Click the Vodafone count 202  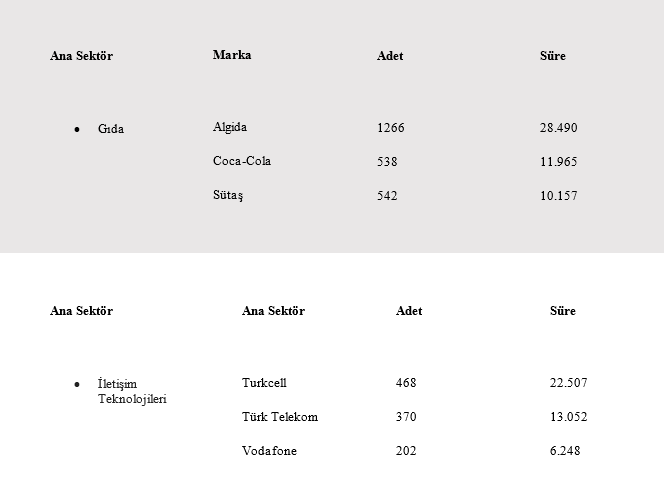coord(406,450)
